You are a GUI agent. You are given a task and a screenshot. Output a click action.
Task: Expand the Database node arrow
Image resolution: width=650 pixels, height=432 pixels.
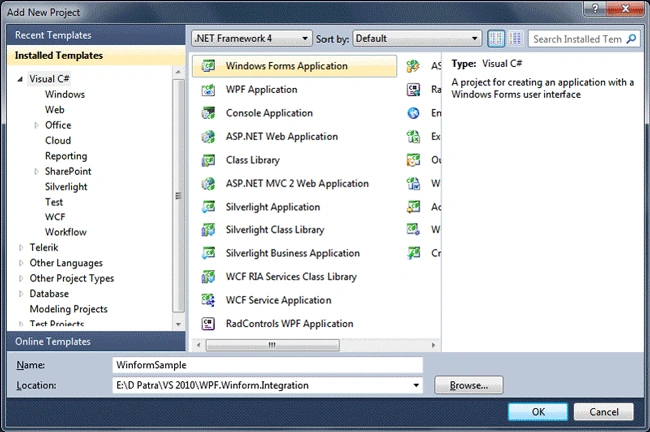[21, 294]
